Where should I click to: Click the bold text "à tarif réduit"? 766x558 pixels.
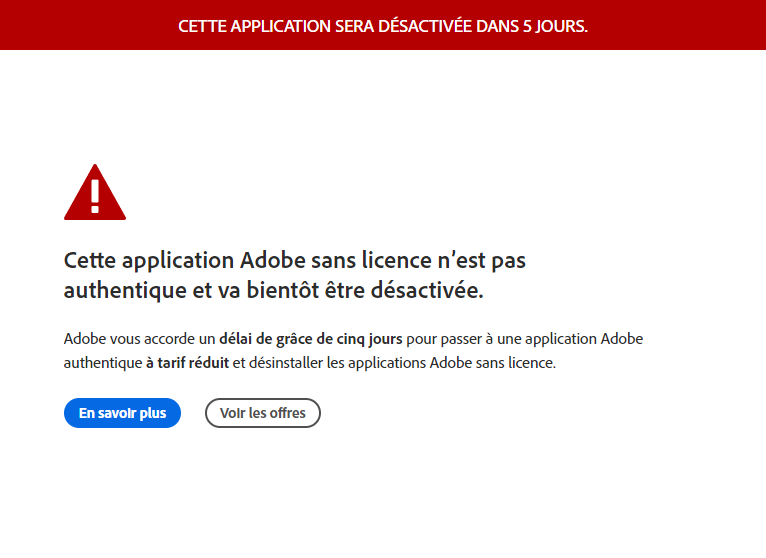188,363
